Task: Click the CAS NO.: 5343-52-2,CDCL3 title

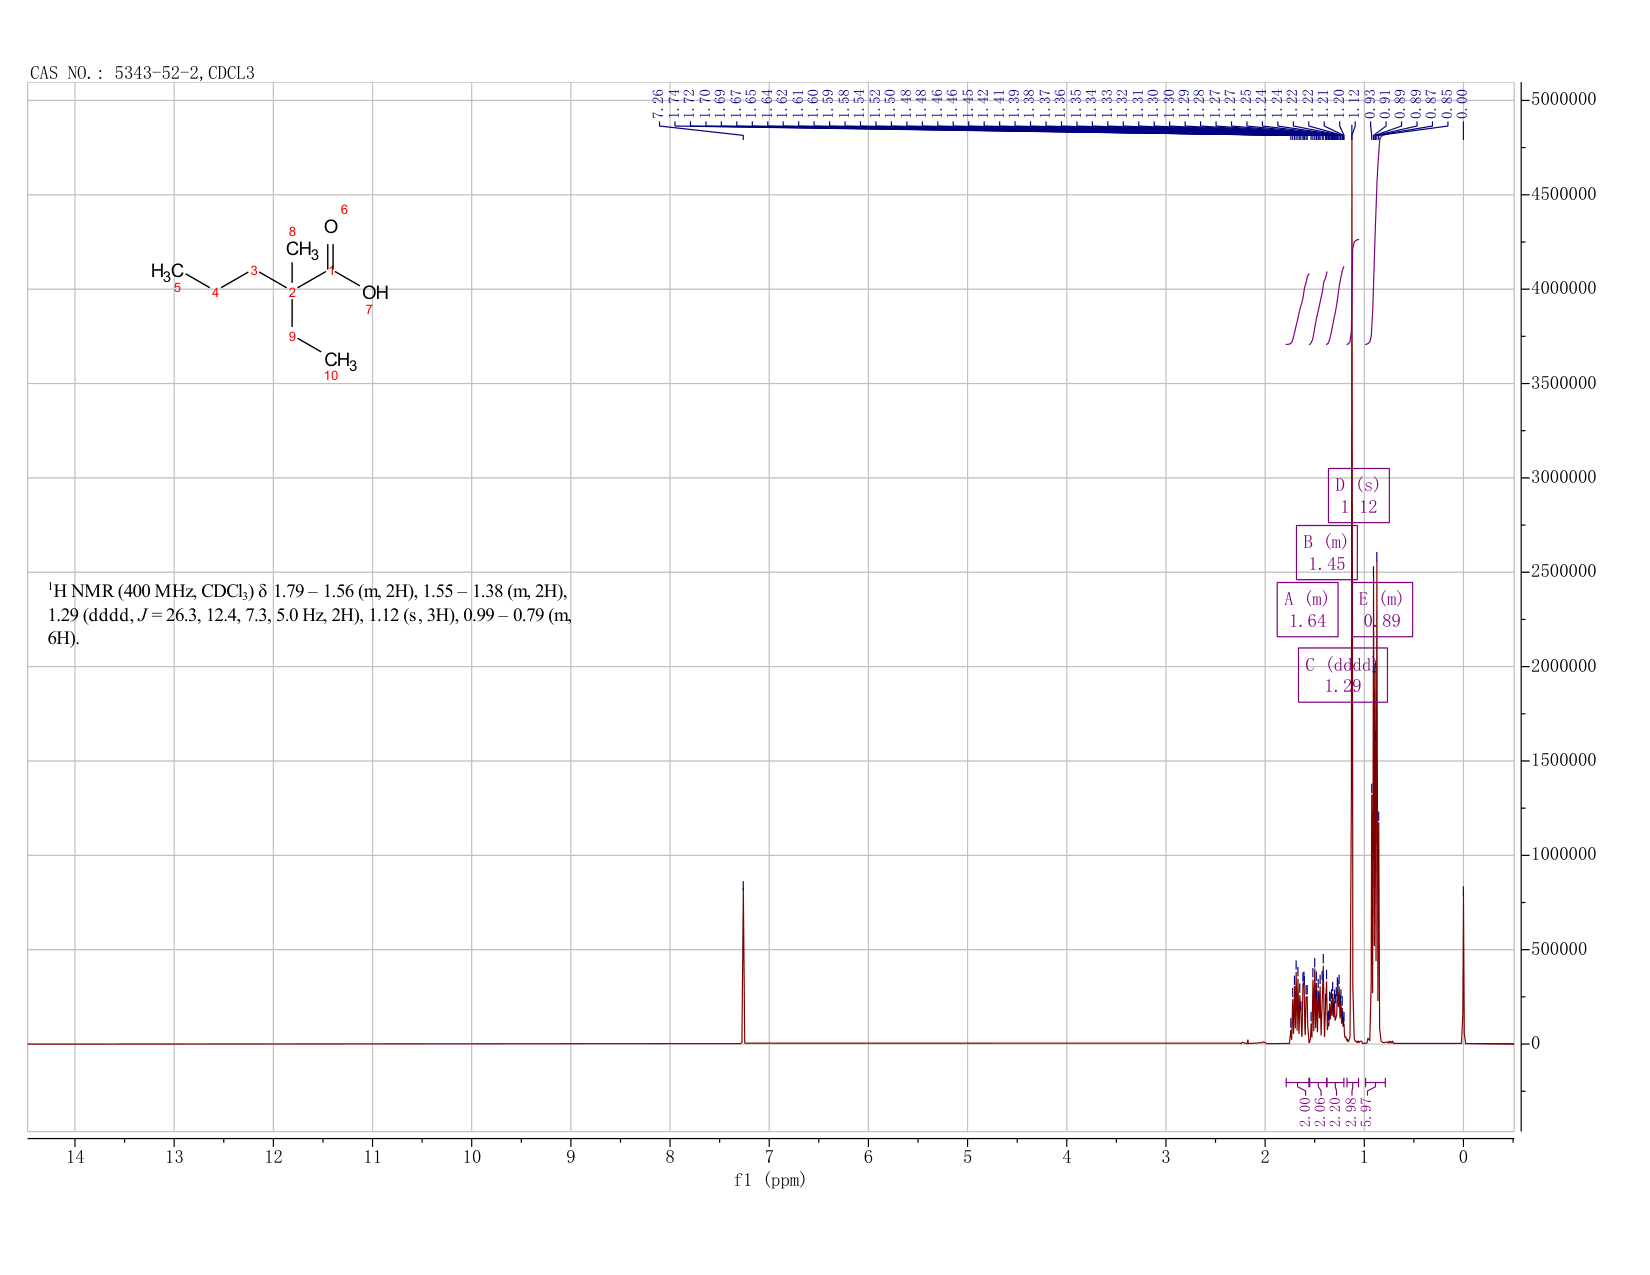Action: (x=142, y=73)
